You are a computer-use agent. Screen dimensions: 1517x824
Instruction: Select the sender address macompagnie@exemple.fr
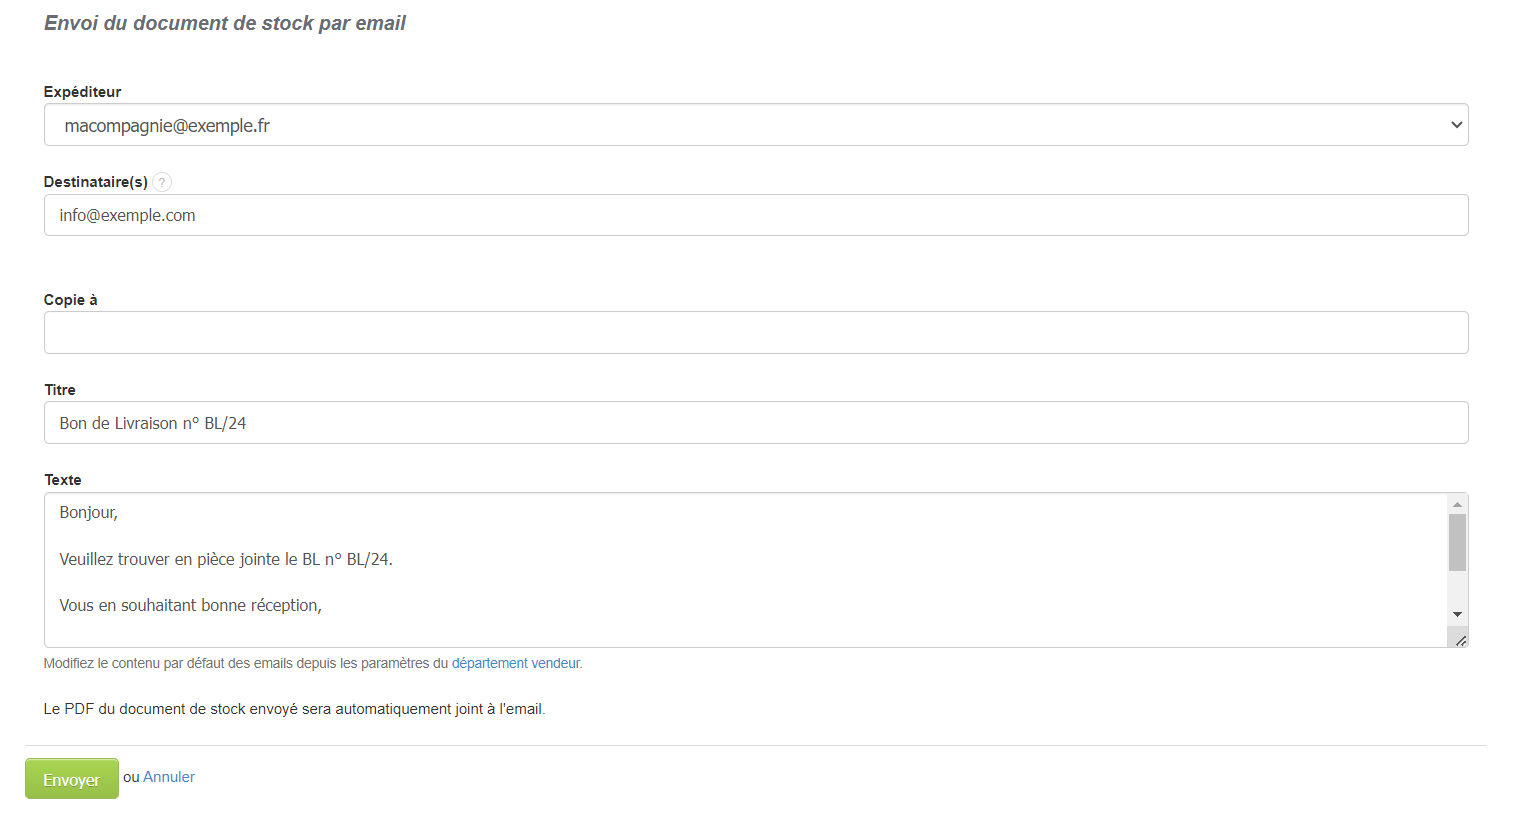167,126
